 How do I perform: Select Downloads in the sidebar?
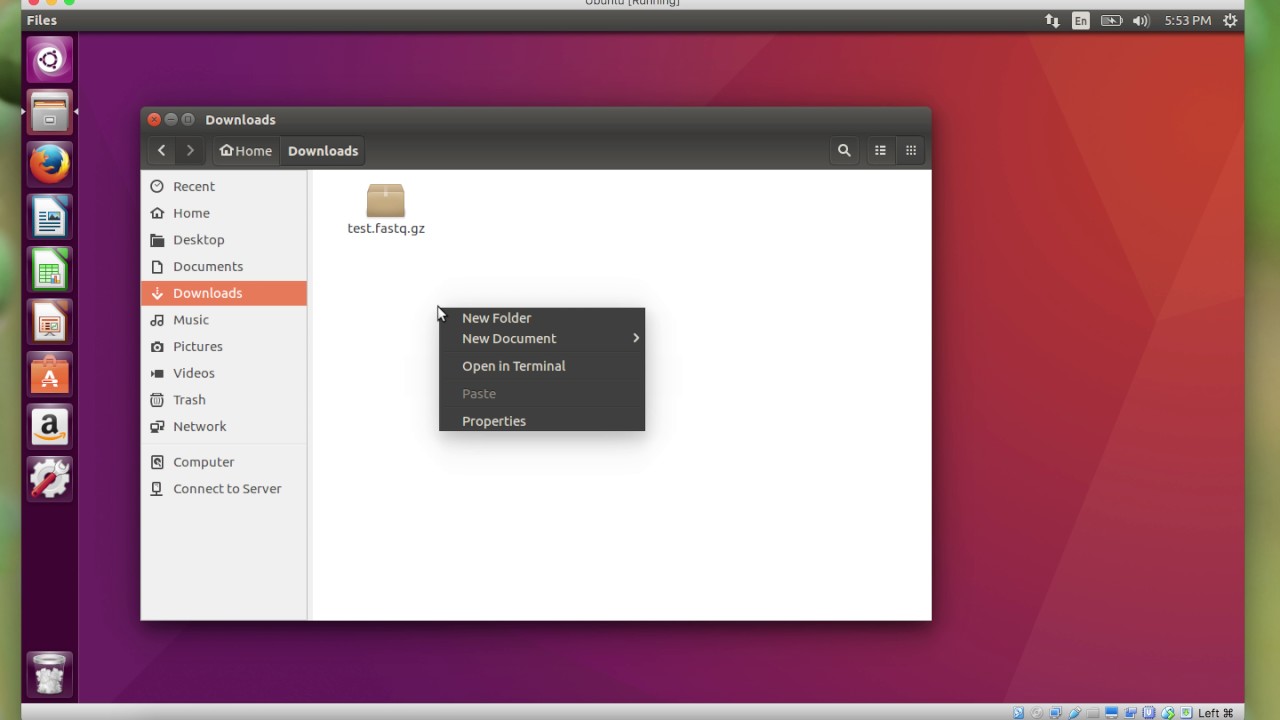[224, 293]
